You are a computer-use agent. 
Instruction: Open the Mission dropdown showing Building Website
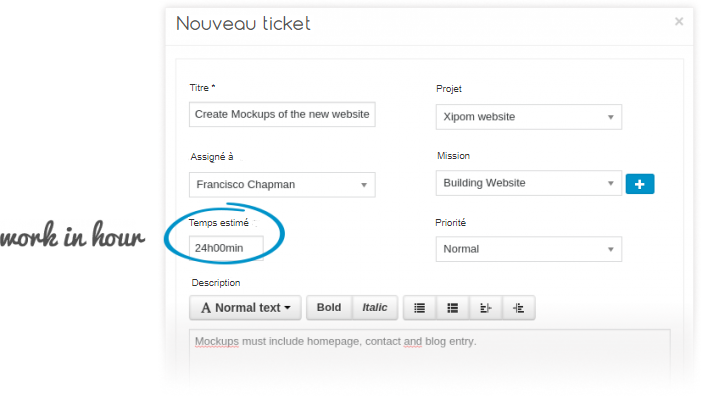[529, 183]
